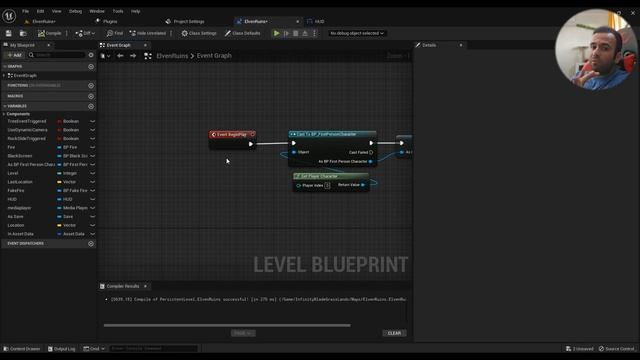Screen dimensions: 640x360
Task: Click the Cast Failed exec pin
Action: 371,152
